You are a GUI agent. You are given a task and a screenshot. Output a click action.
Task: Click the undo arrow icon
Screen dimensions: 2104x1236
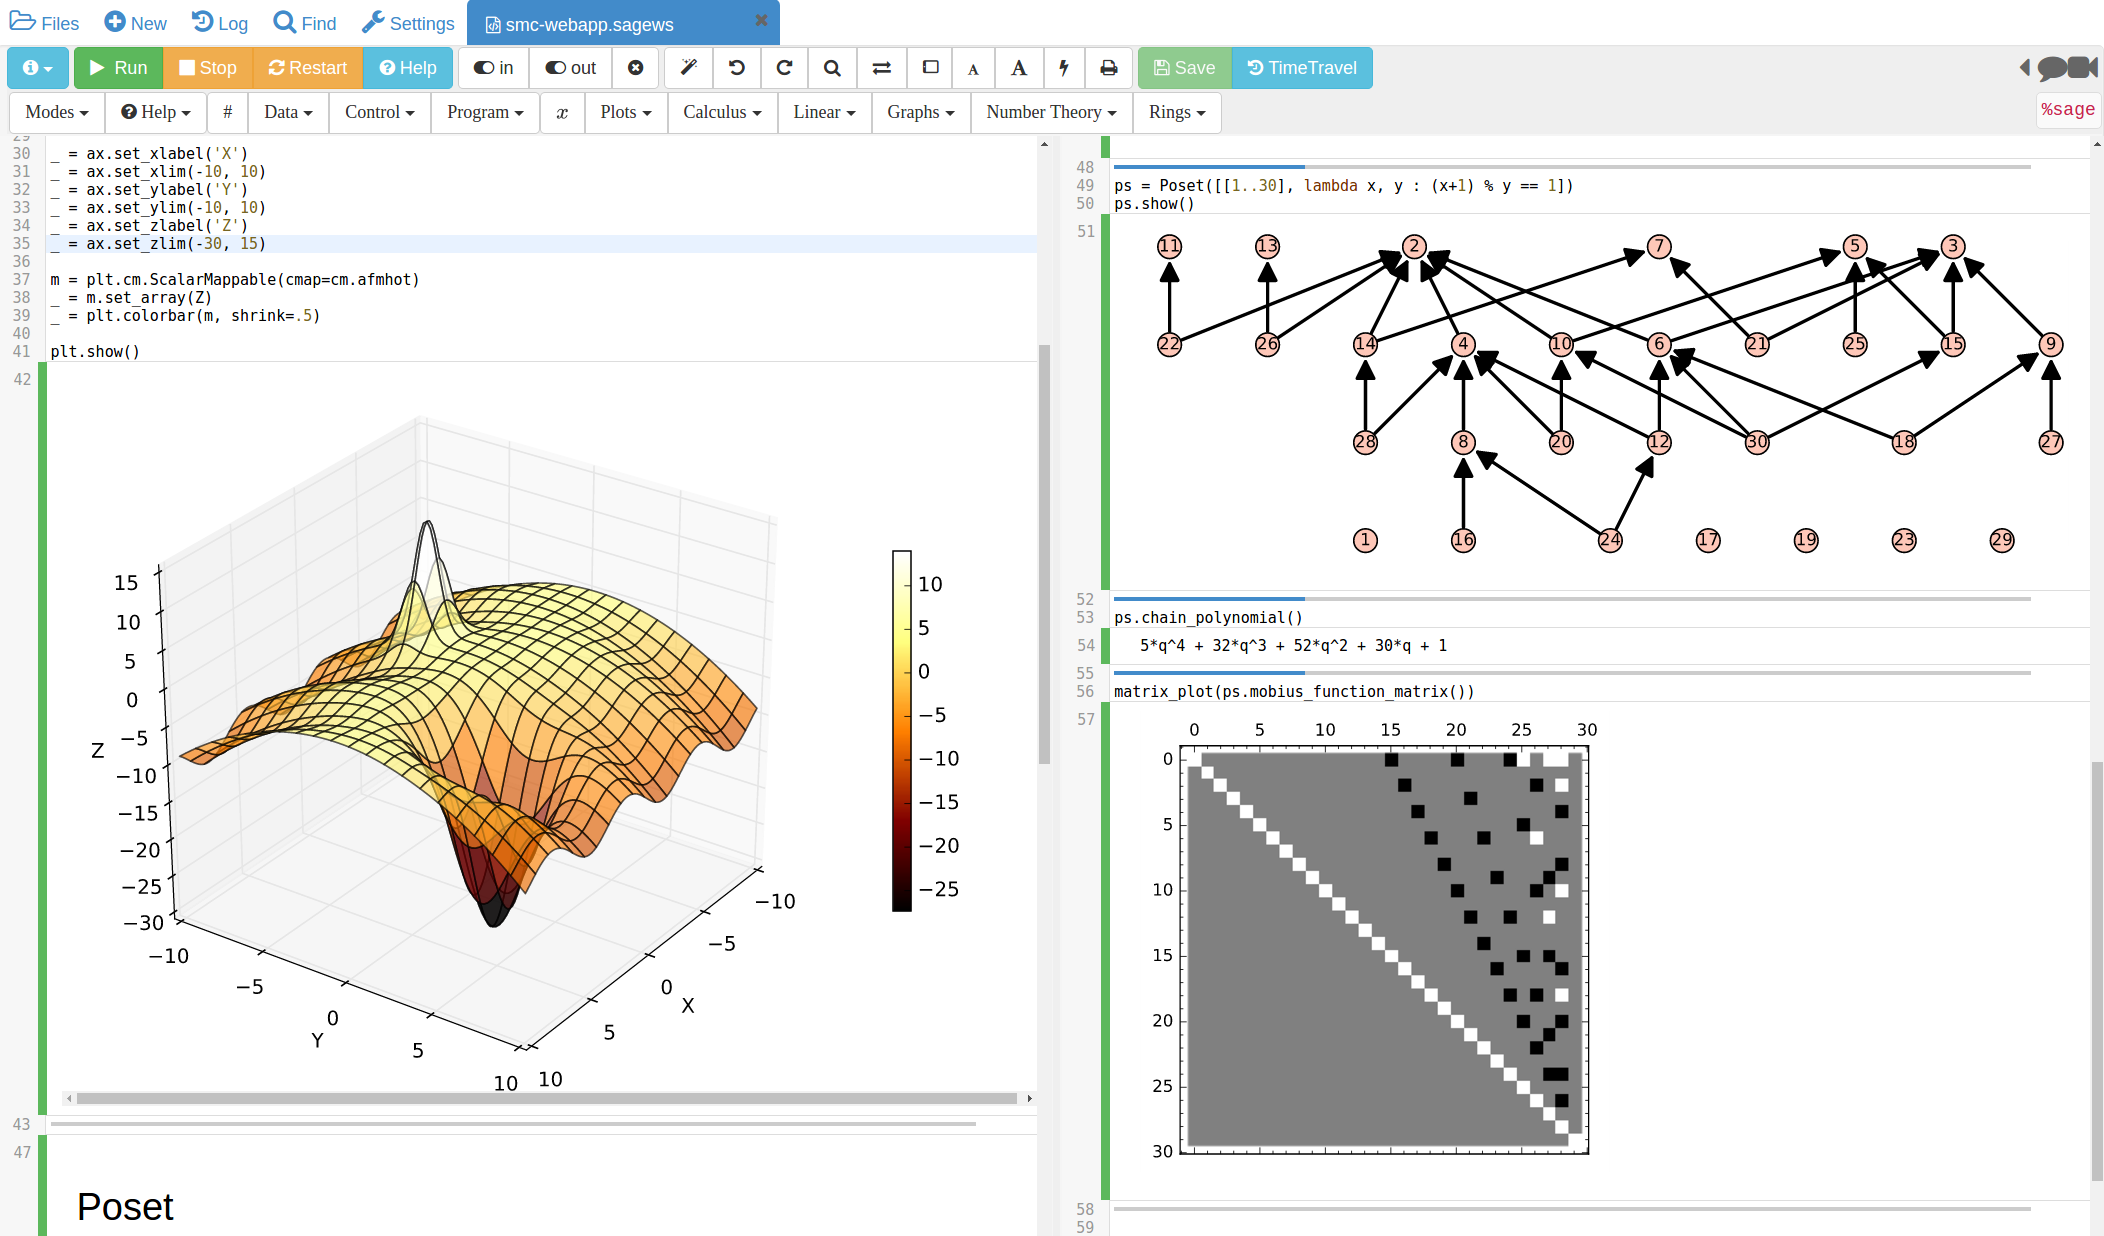tap(737, 68)
